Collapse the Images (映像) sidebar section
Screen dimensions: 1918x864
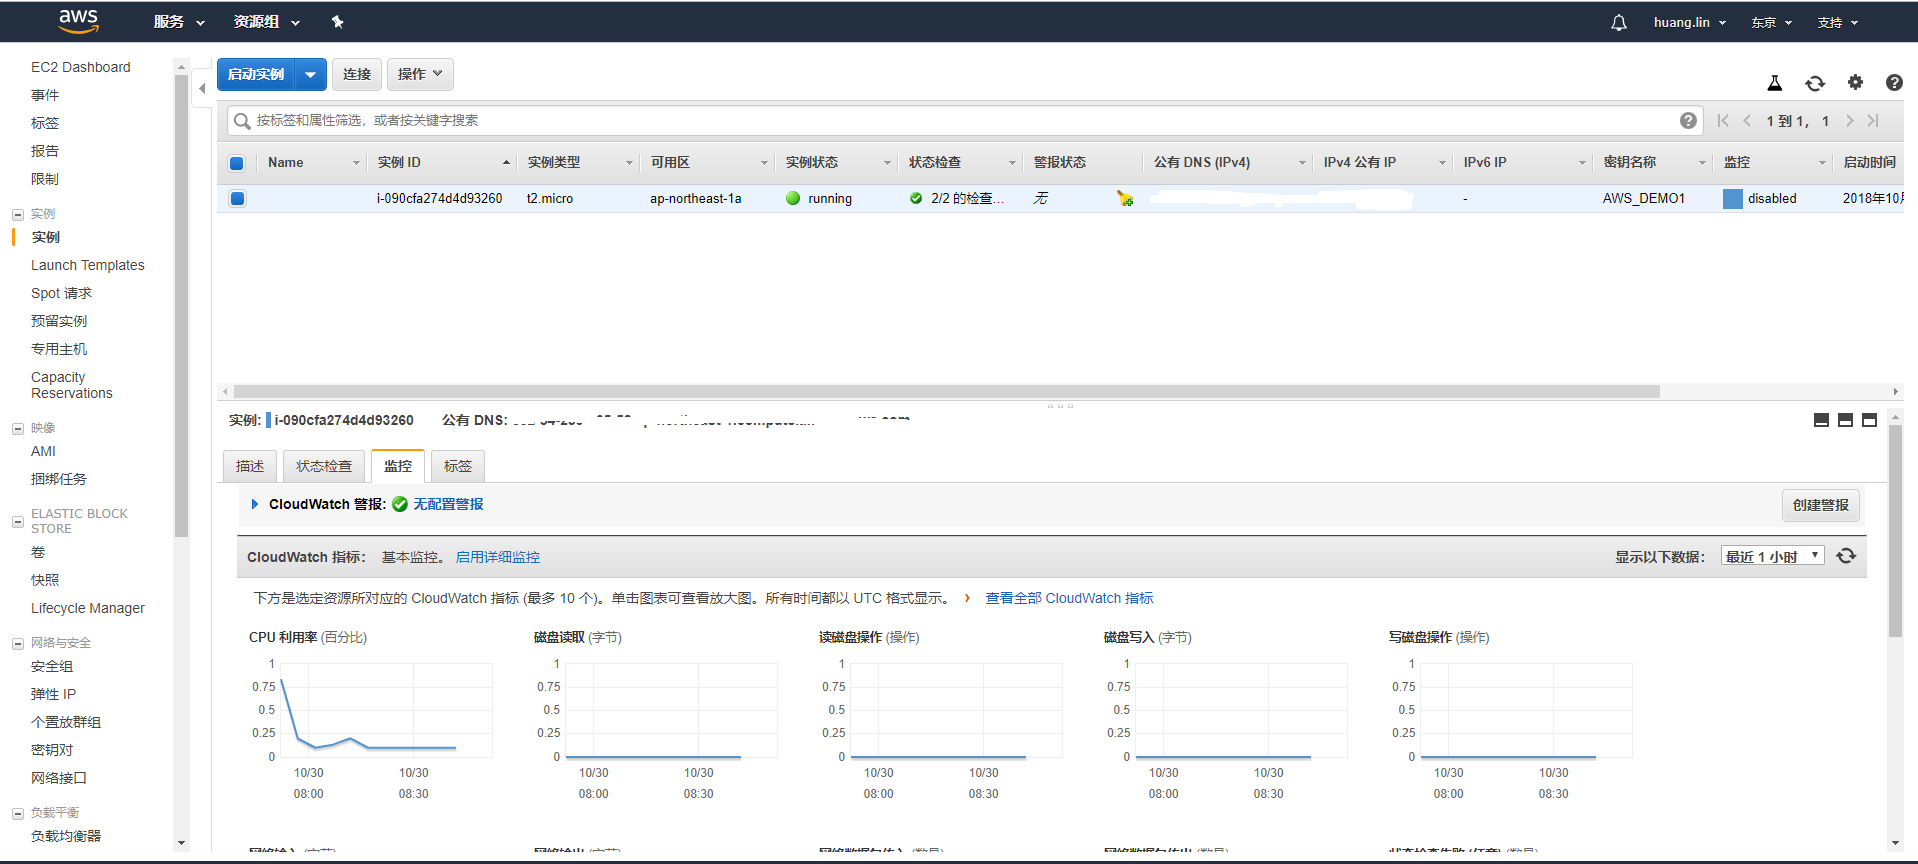point(18,428)
